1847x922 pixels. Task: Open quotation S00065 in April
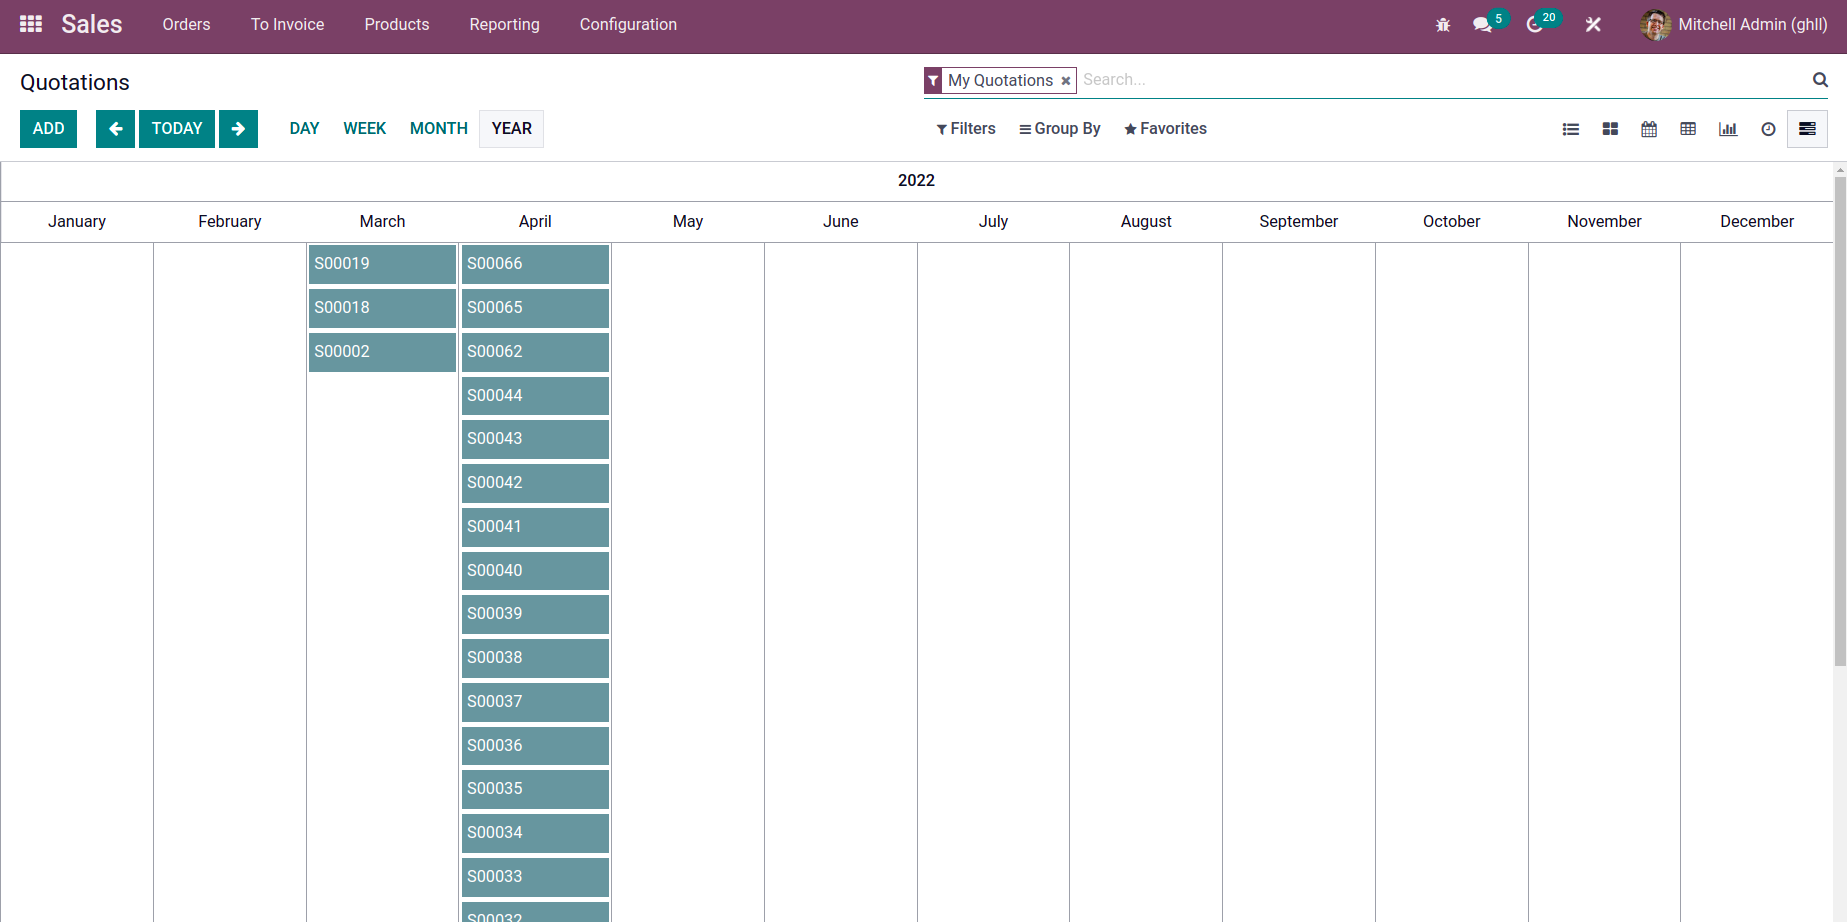click(535, 308)
